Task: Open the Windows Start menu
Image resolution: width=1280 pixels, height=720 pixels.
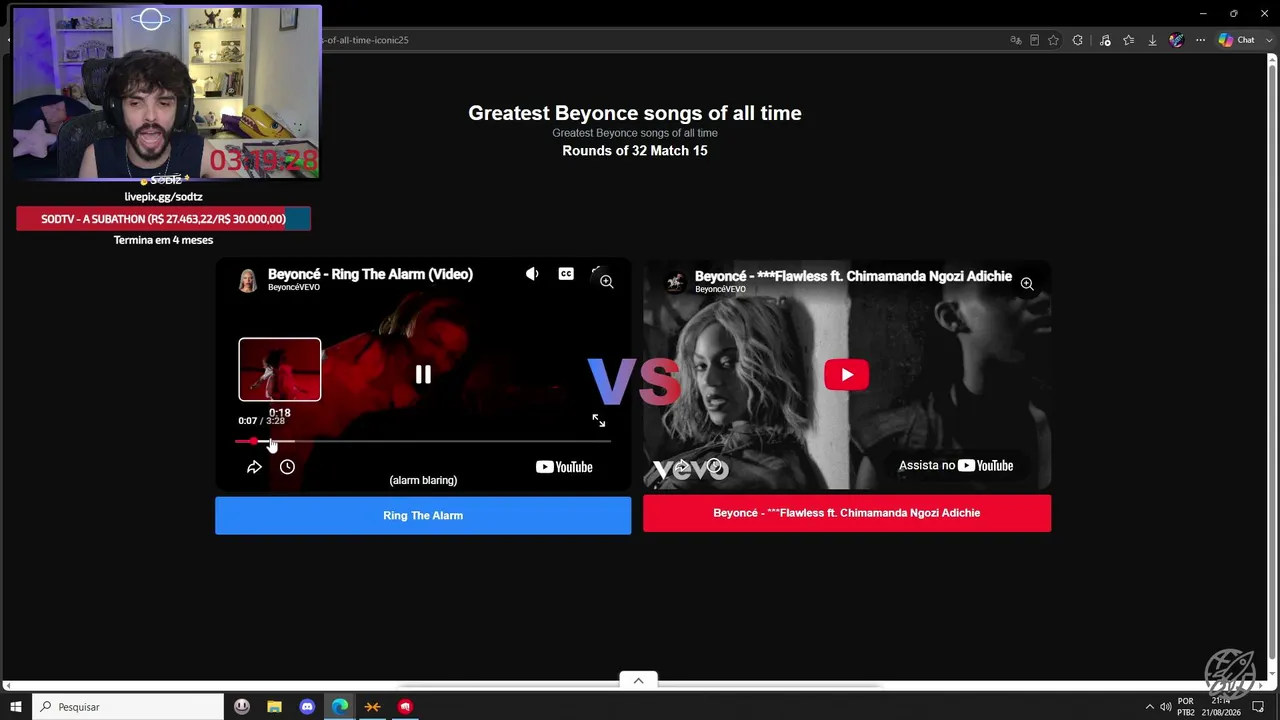Action: [16, 707]
